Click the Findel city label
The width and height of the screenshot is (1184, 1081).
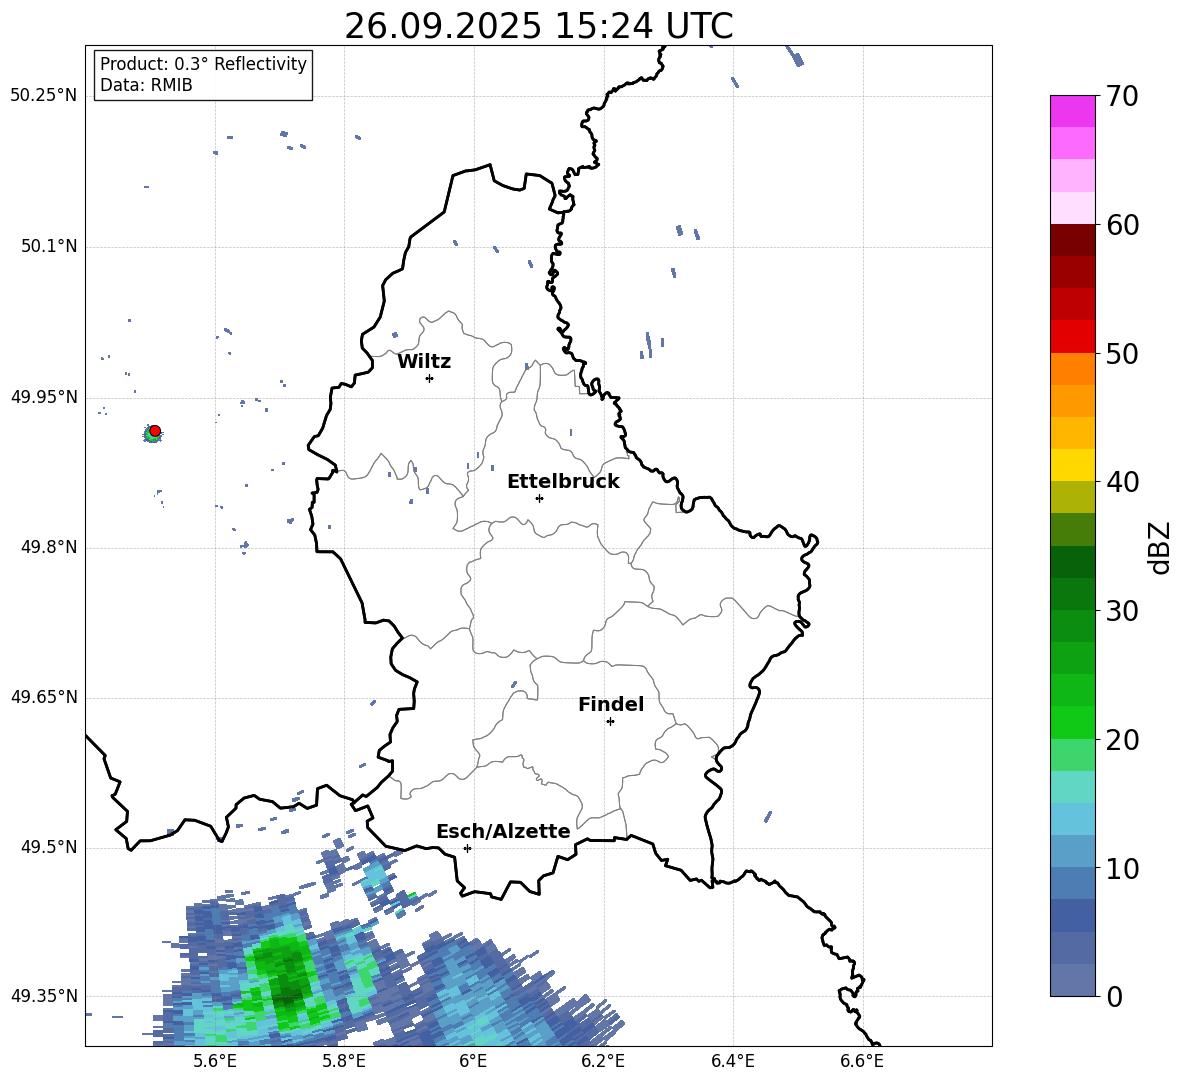click(611, 704)
